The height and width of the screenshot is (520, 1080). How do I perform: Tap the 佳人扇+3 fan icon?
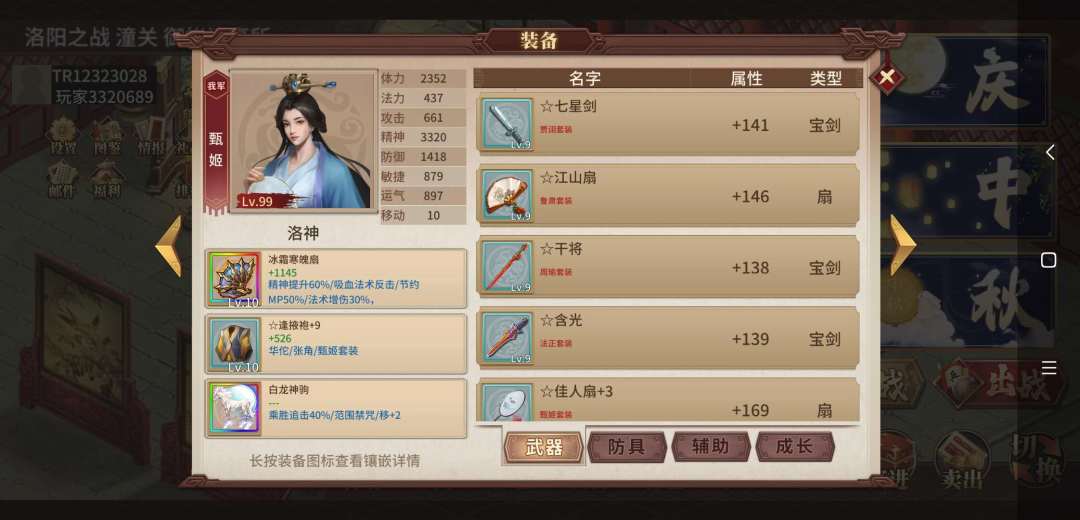(x=507, y=403)
